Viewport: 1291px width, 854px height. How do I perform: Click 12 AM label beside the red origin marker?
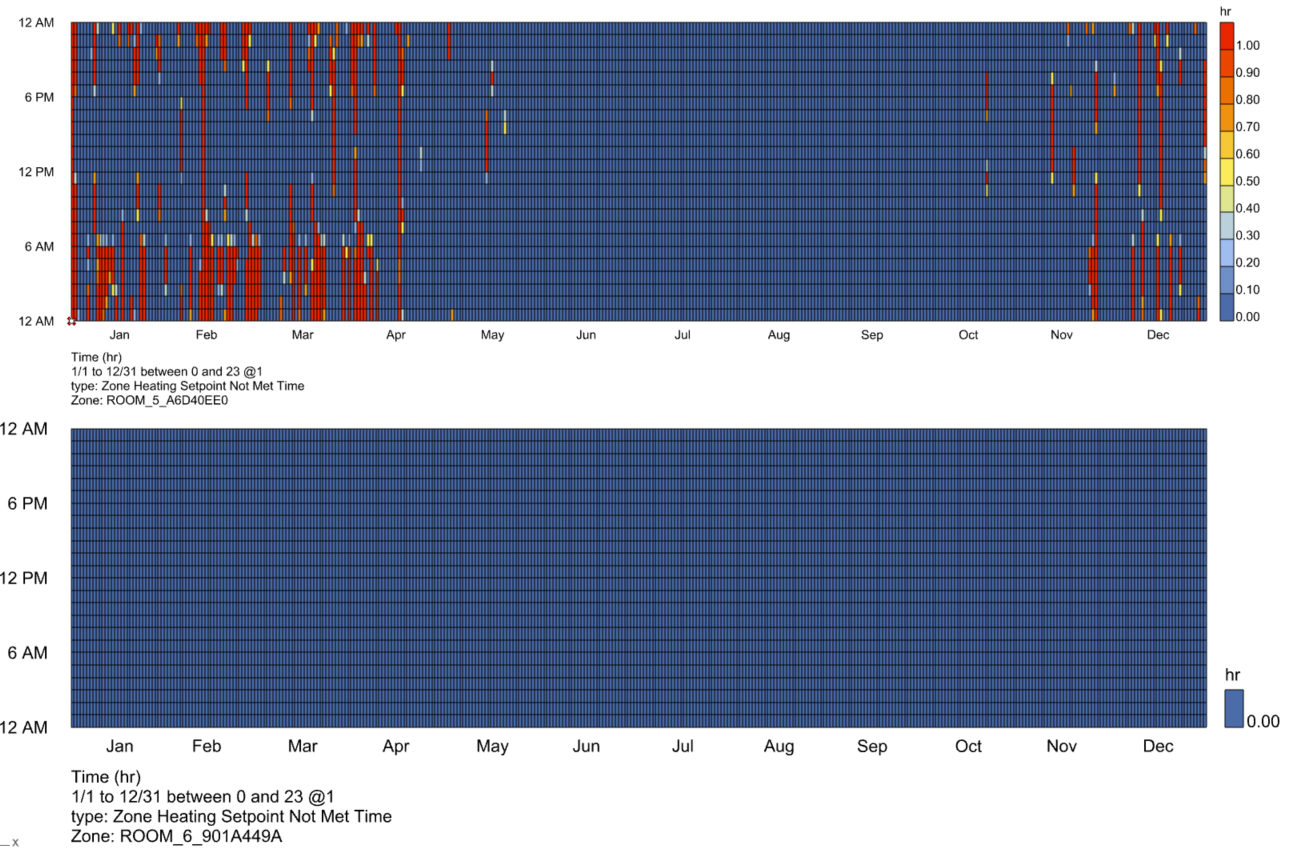[x=38, y=321]
